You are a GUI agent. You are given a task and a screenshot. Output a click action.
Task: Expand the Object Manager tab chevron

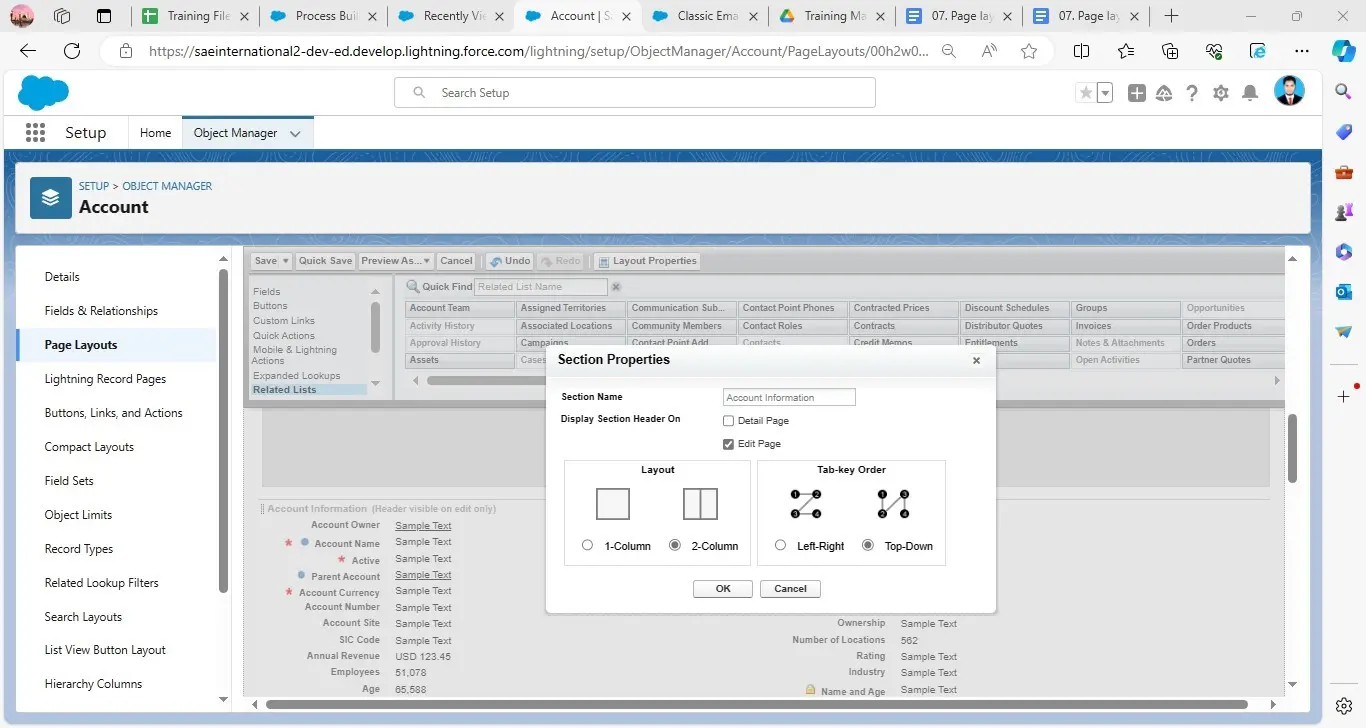click(x=295, y=133)
